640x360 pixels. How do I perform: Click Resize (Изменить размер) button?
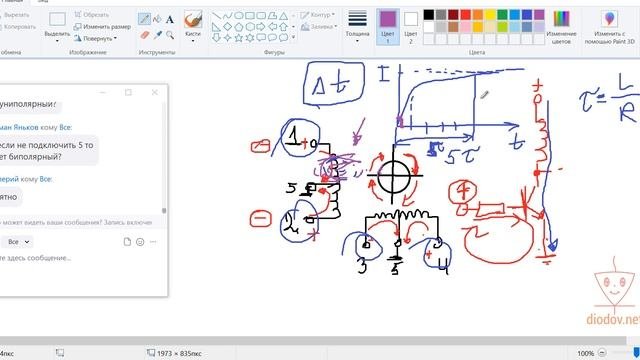[102, 27]
